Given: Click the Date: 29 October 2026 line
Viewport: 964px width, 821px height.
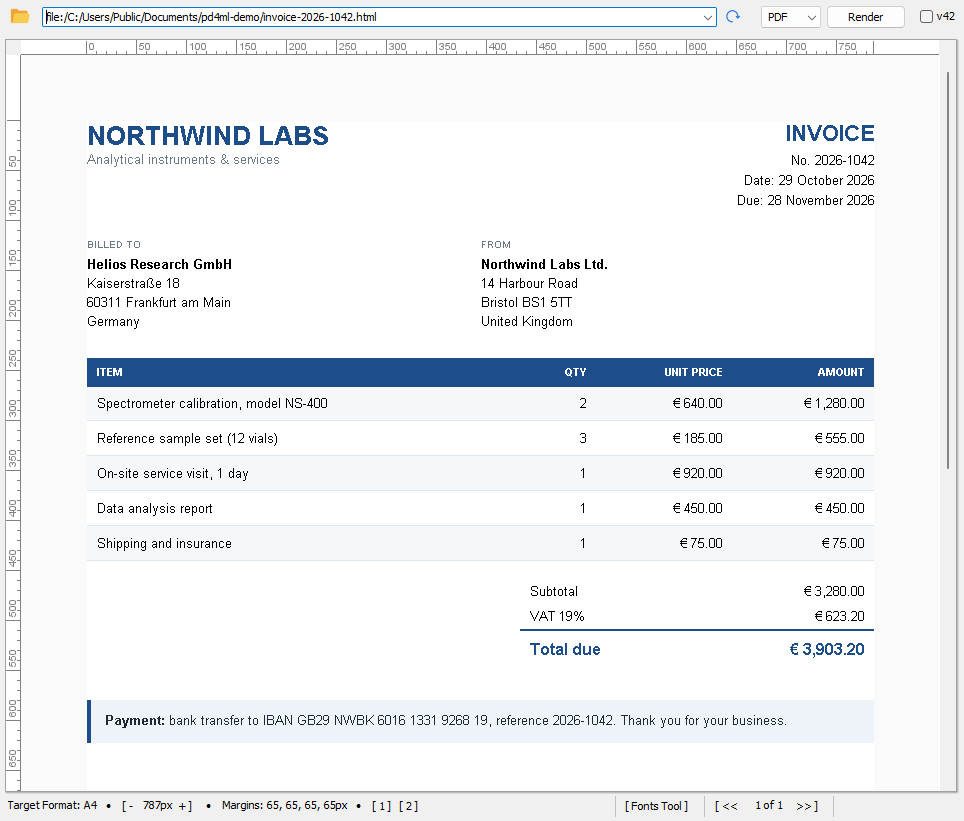Looking at the screenshot, I should (x=809, y=180).
